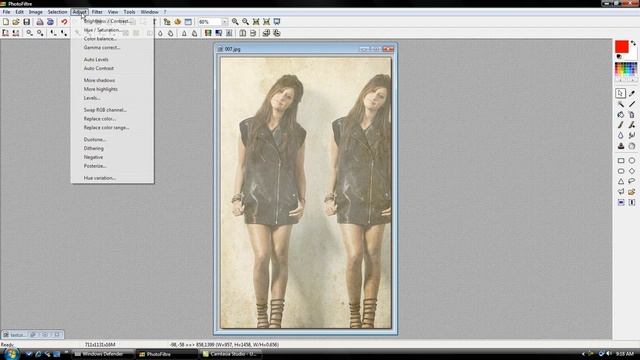Select the Fill bucket tool
Screen dimensions: 640x360
click(x=620, y=115)
